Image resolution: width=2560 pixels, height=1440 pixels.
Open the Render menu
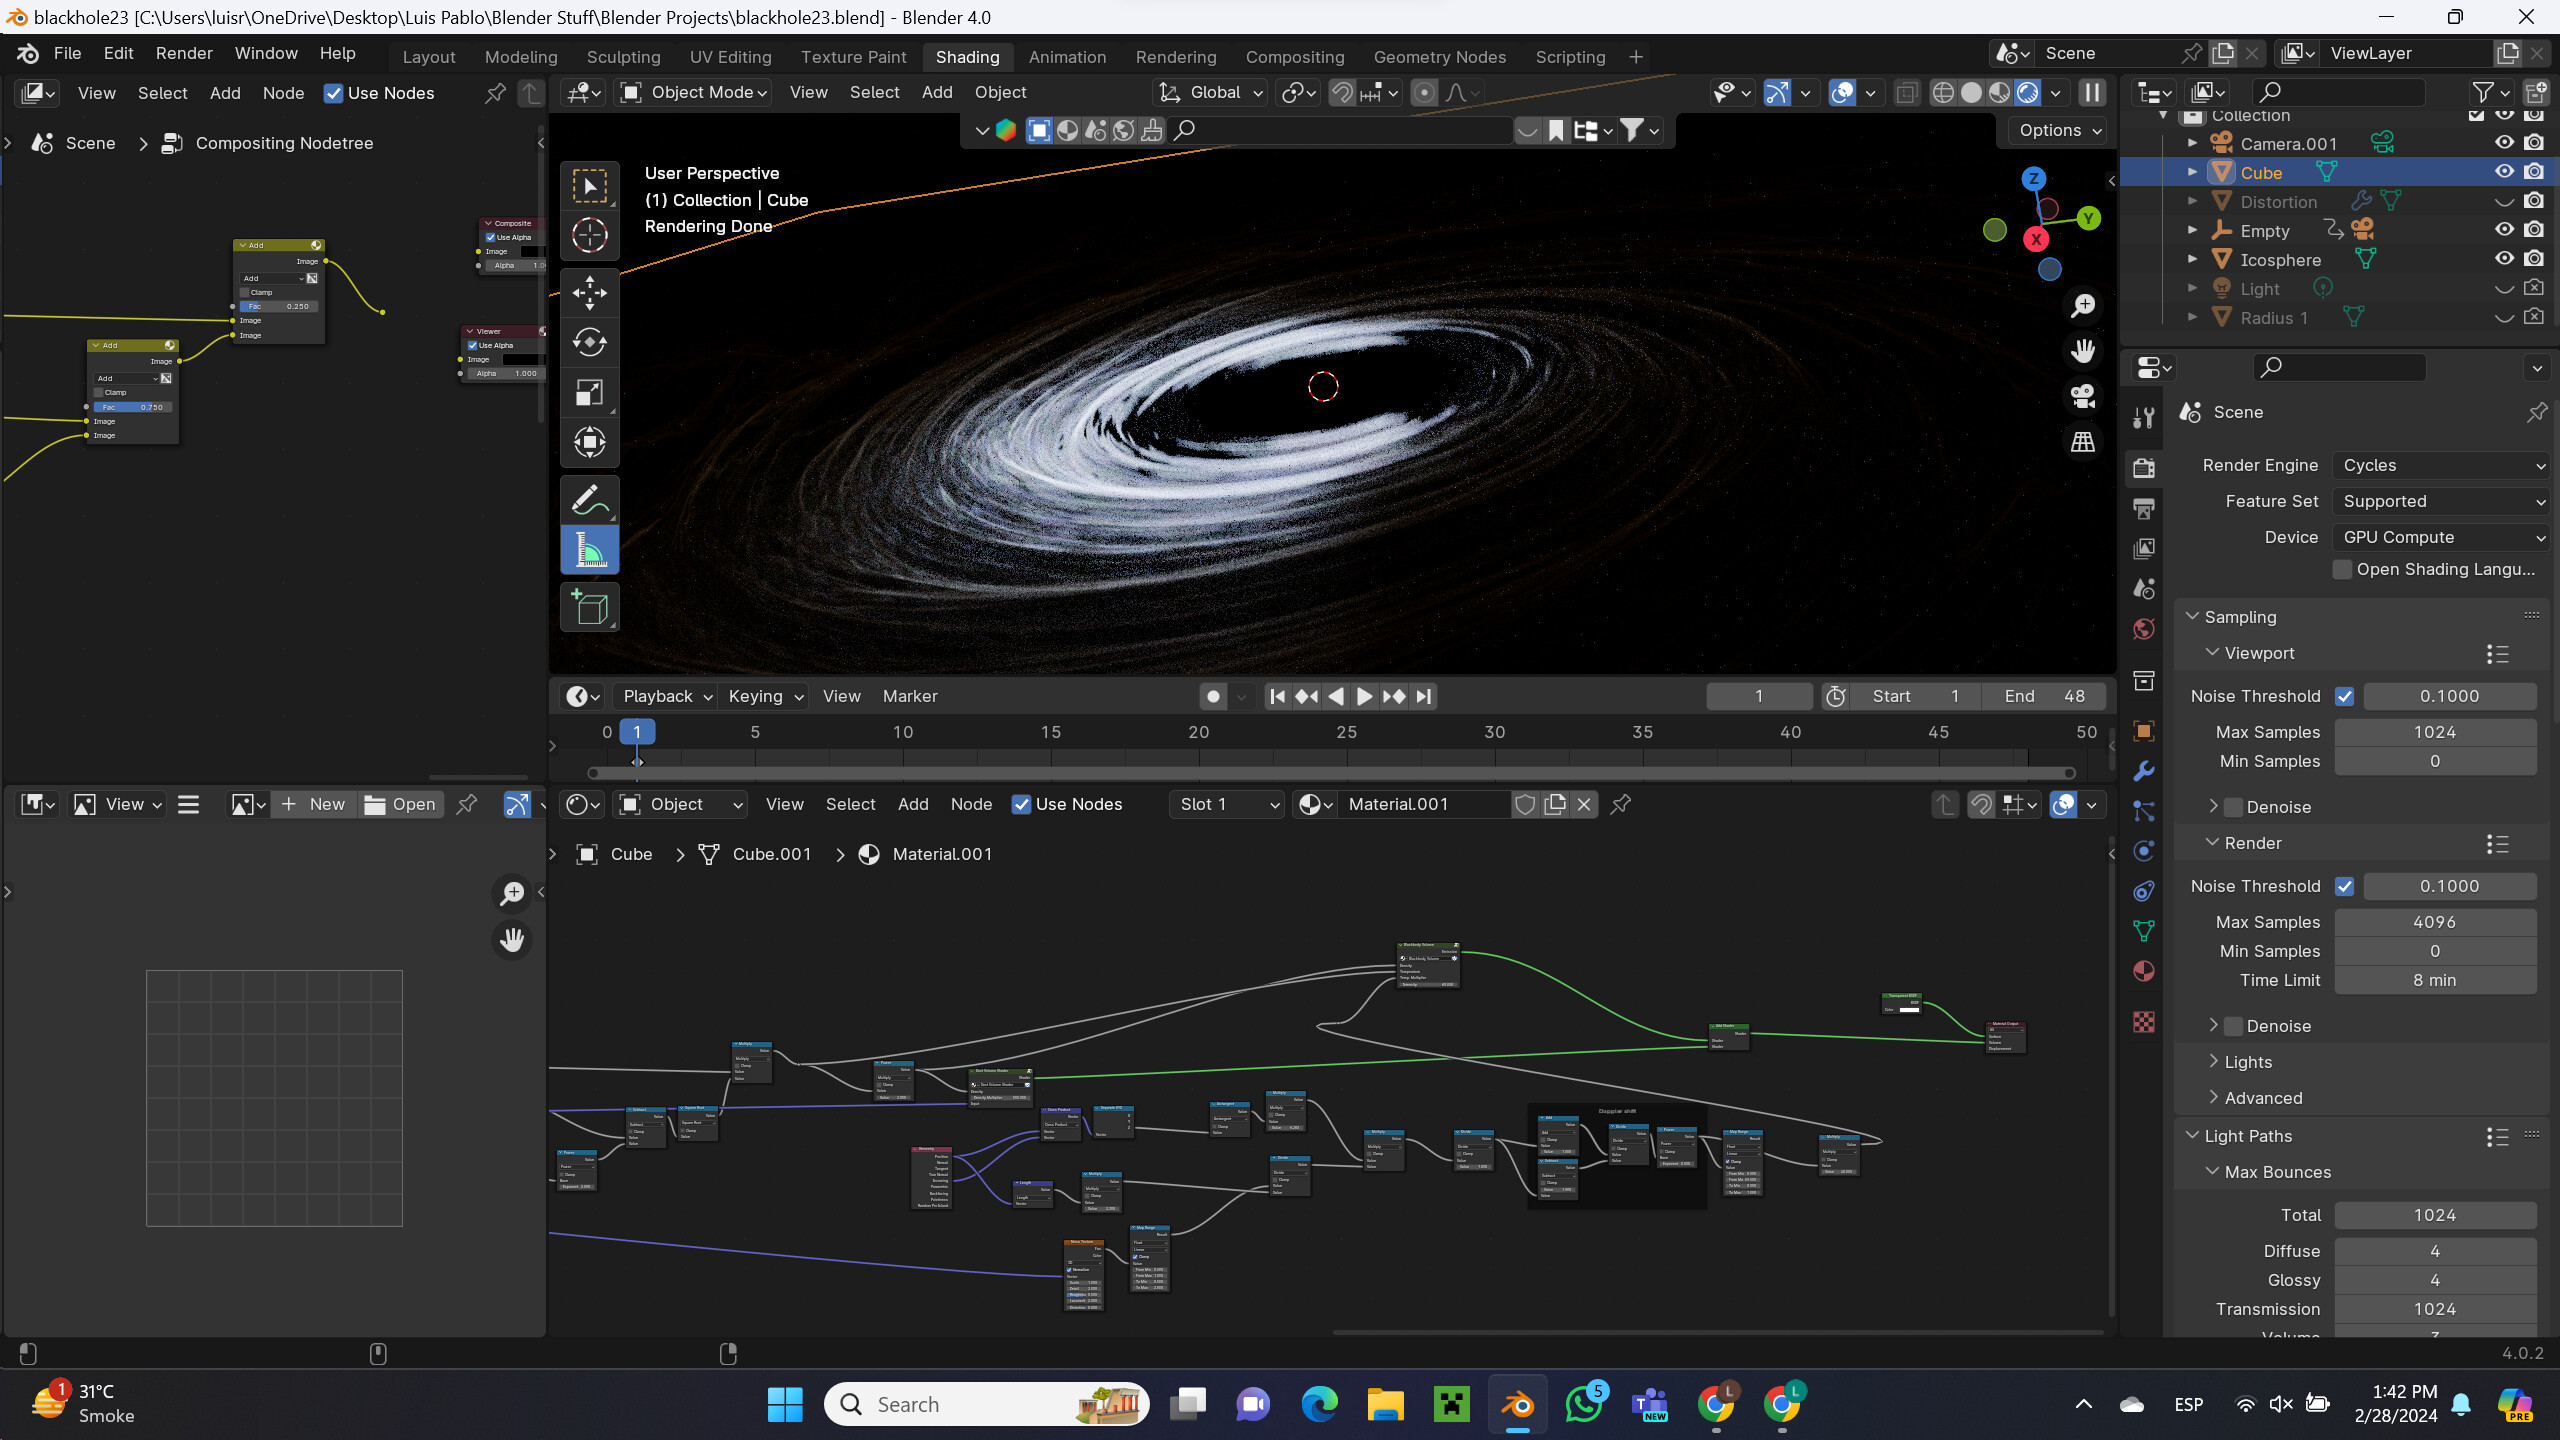click(x=184, y=53)
